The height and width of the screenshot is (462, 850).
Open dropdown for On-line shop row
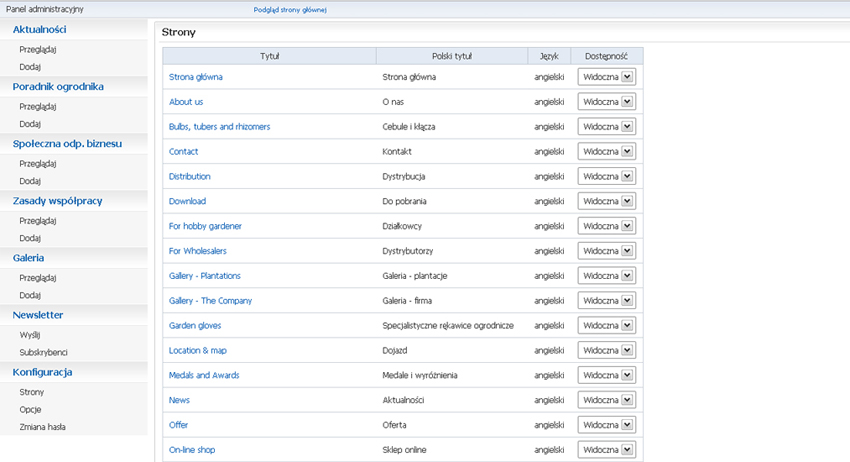tap(607, 450)
